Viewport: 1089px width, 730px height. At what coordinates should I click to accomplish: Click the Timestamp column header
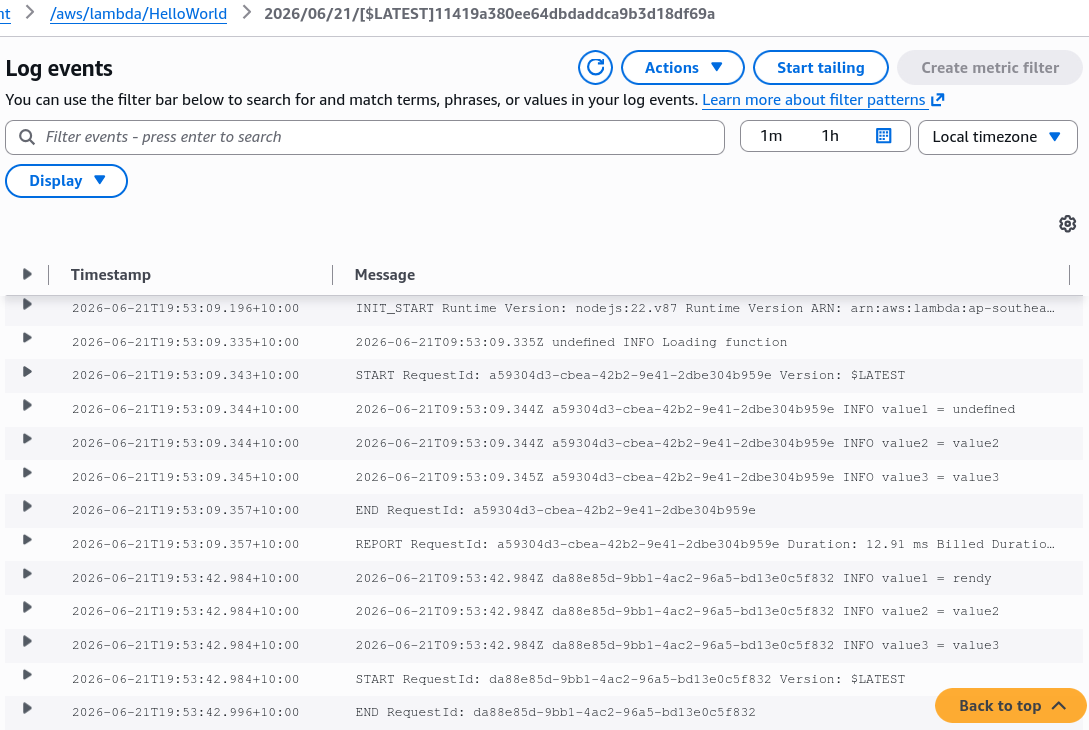pyautogui.click(x=110, y=274)
